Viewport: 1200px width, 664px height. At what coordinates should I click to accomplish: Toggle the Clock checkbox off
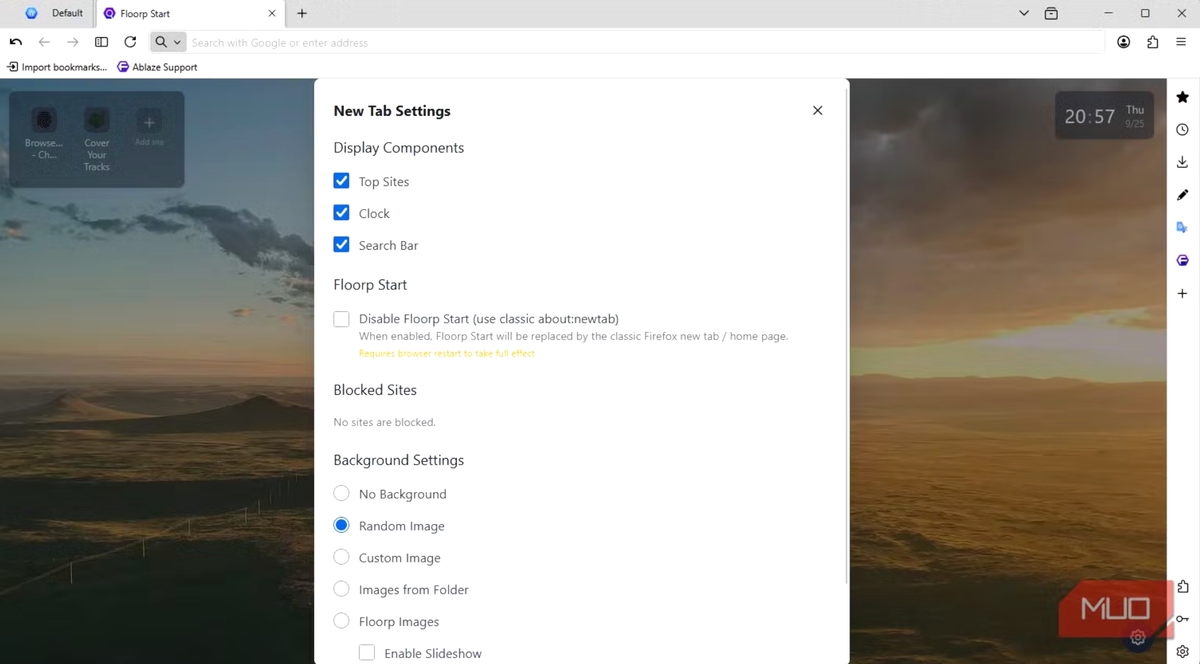point(342,213)
